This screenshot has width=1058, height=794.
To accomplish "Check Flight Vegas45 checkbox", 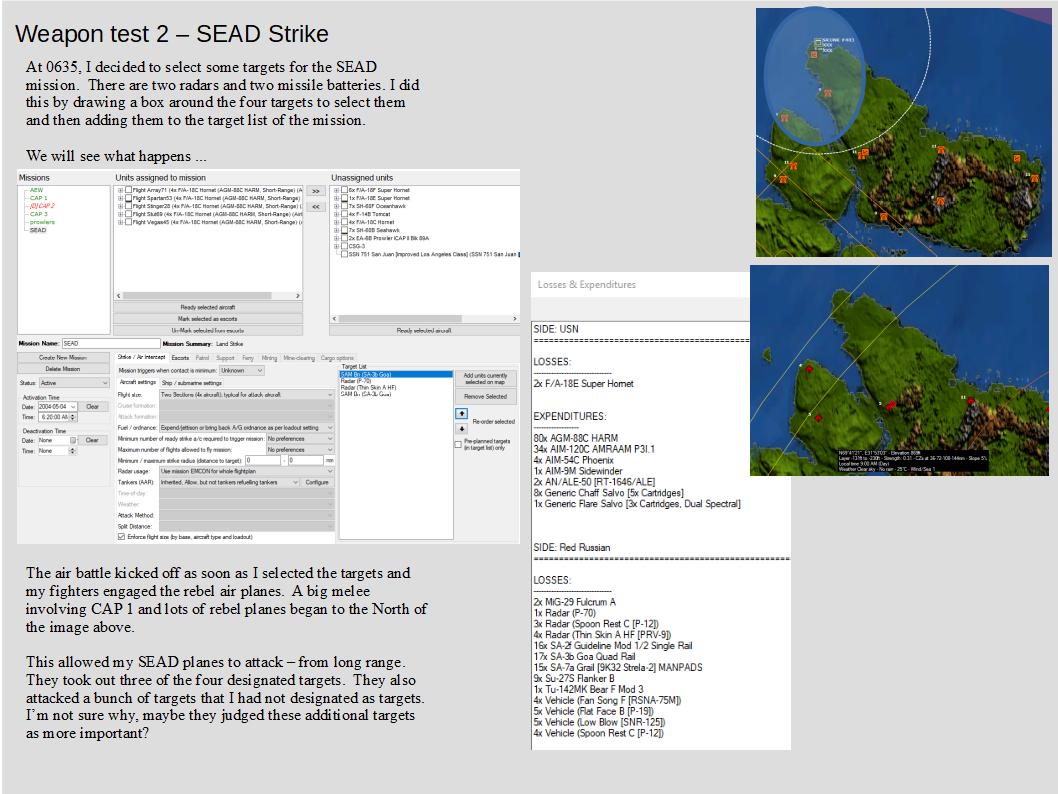I will click(x=128, y=221).
